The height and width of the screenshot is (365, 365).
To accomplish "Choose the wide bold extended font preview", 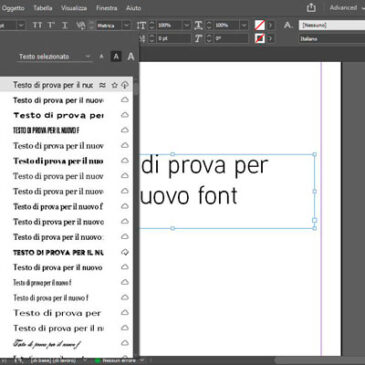I will point(58,115).
